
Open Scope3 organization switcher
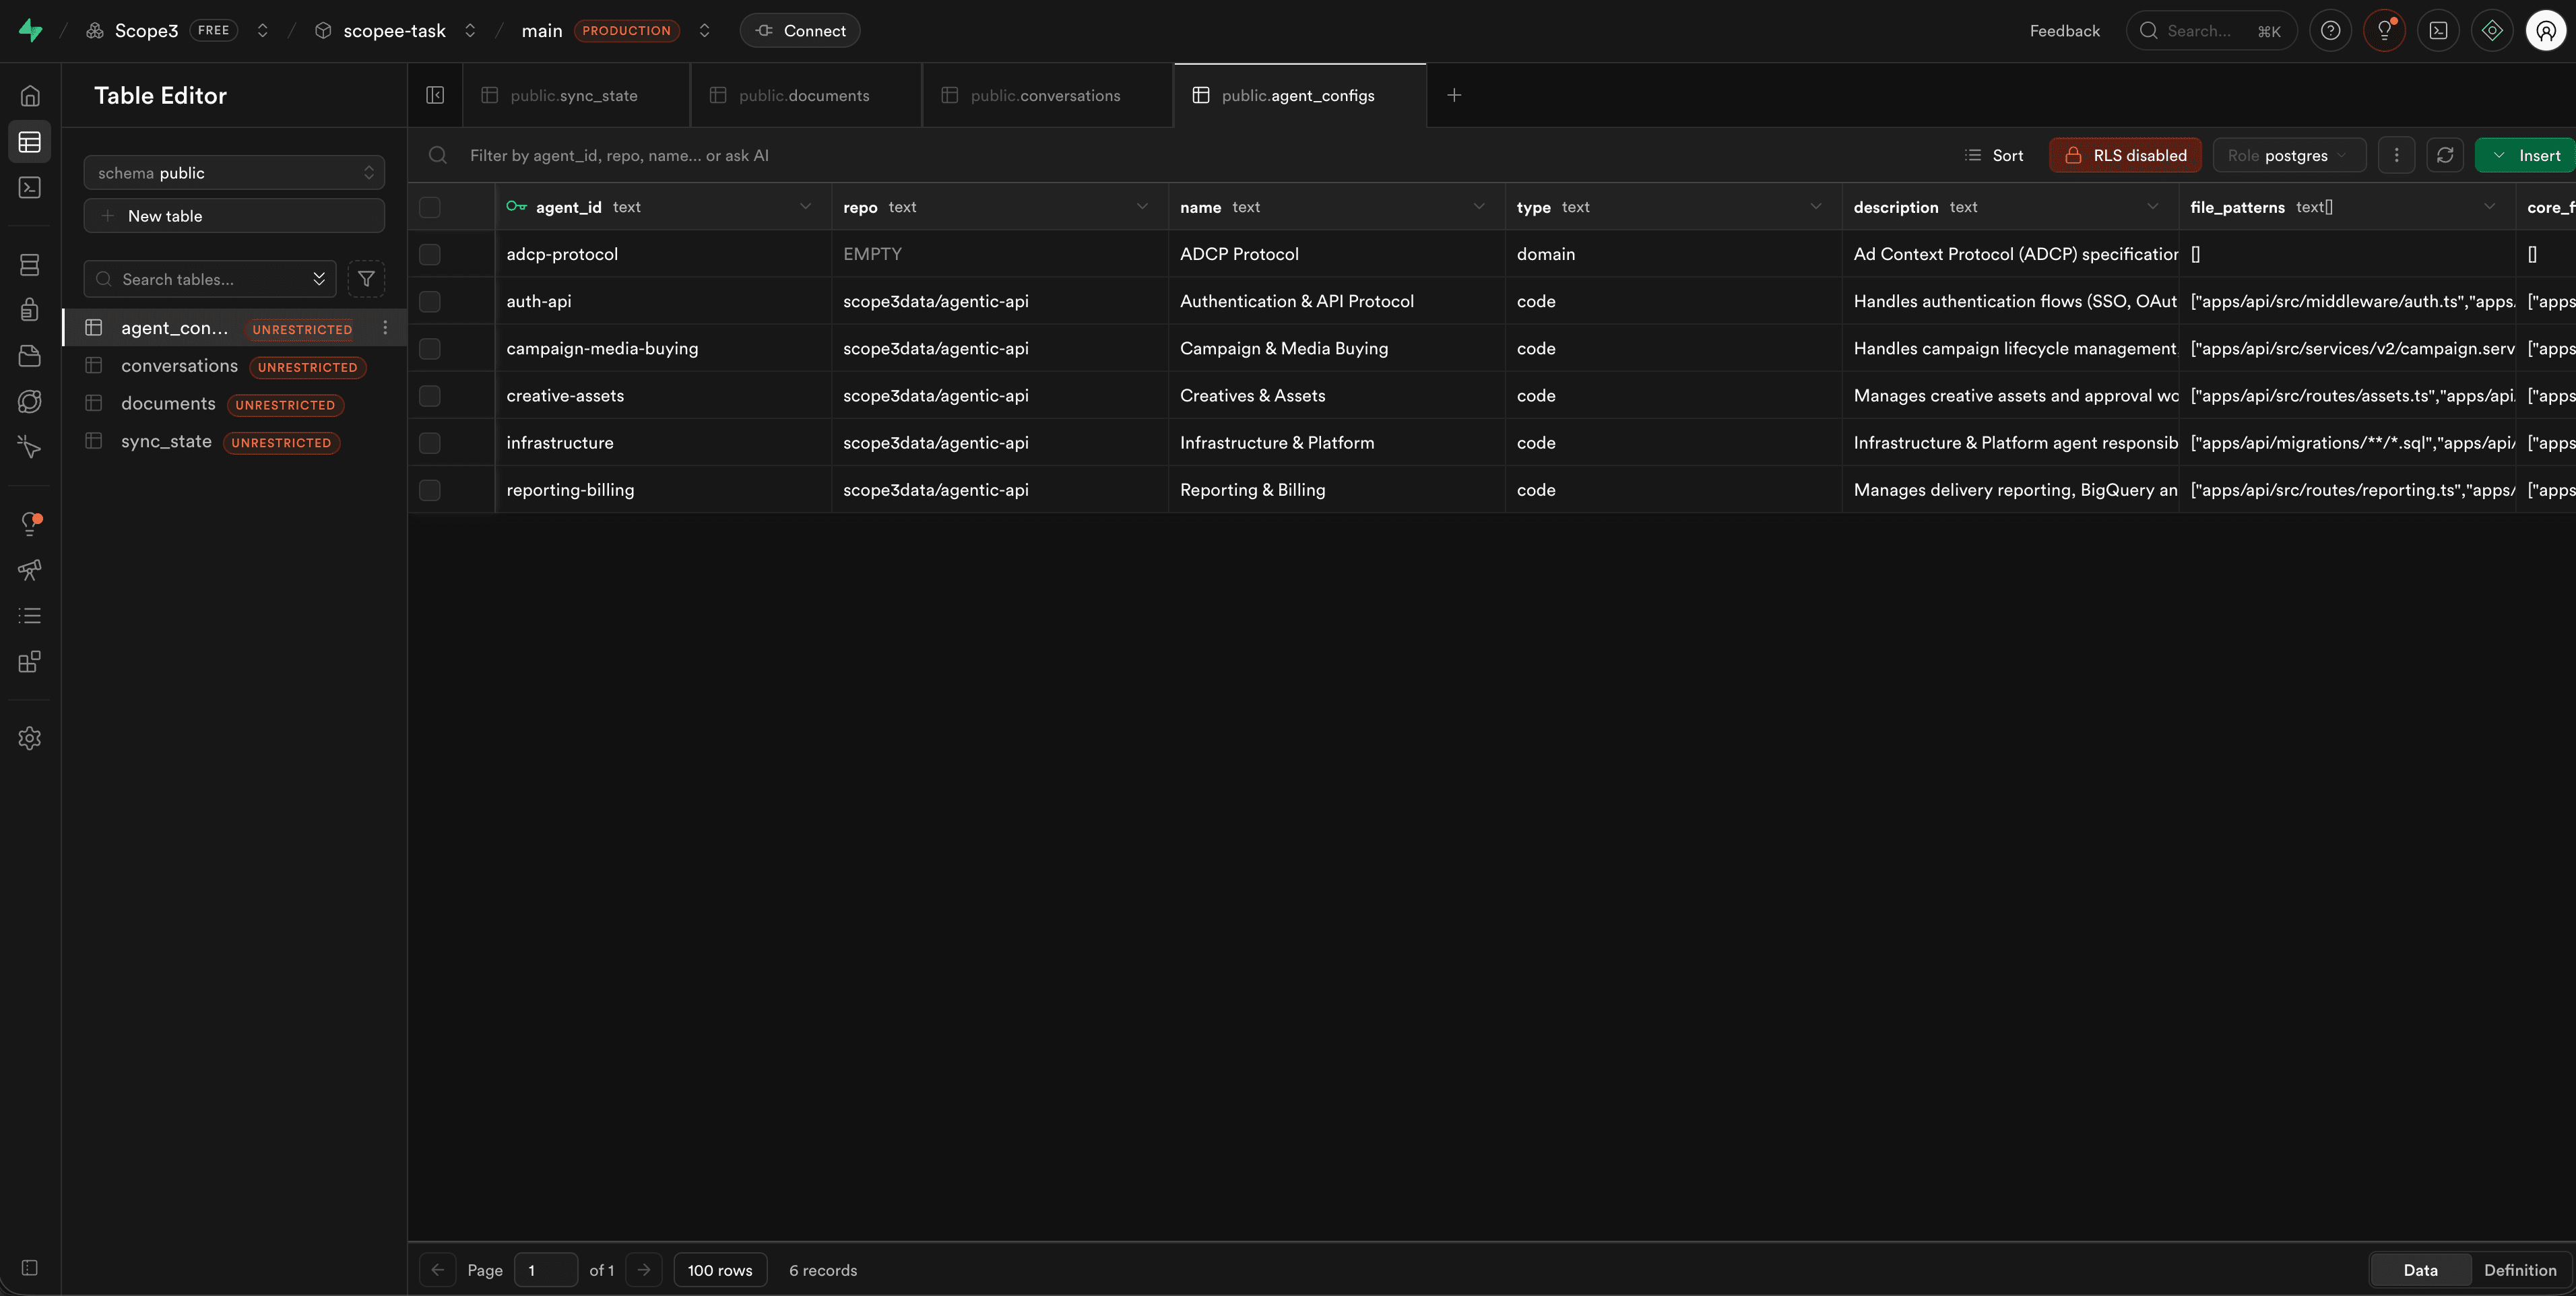(x=263, y=30)
